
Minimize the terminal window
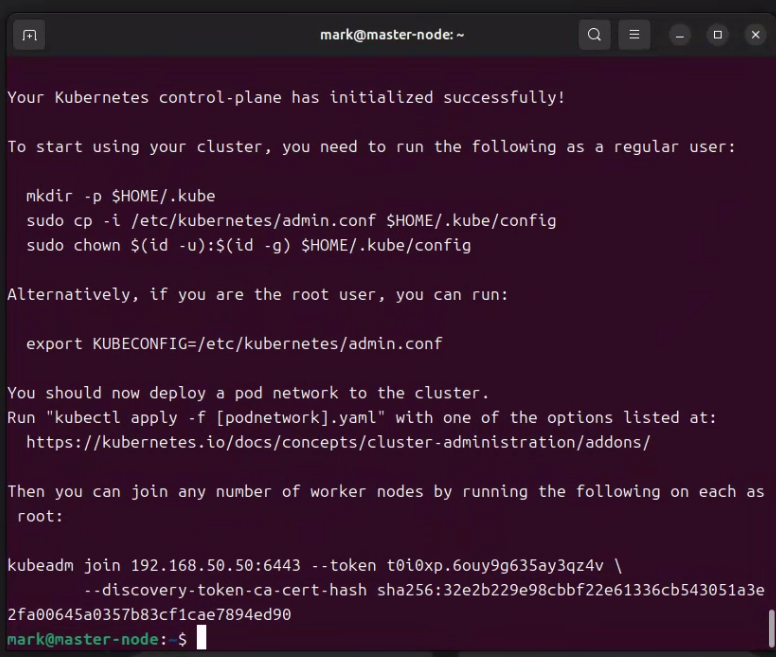(x=681, y=35)
